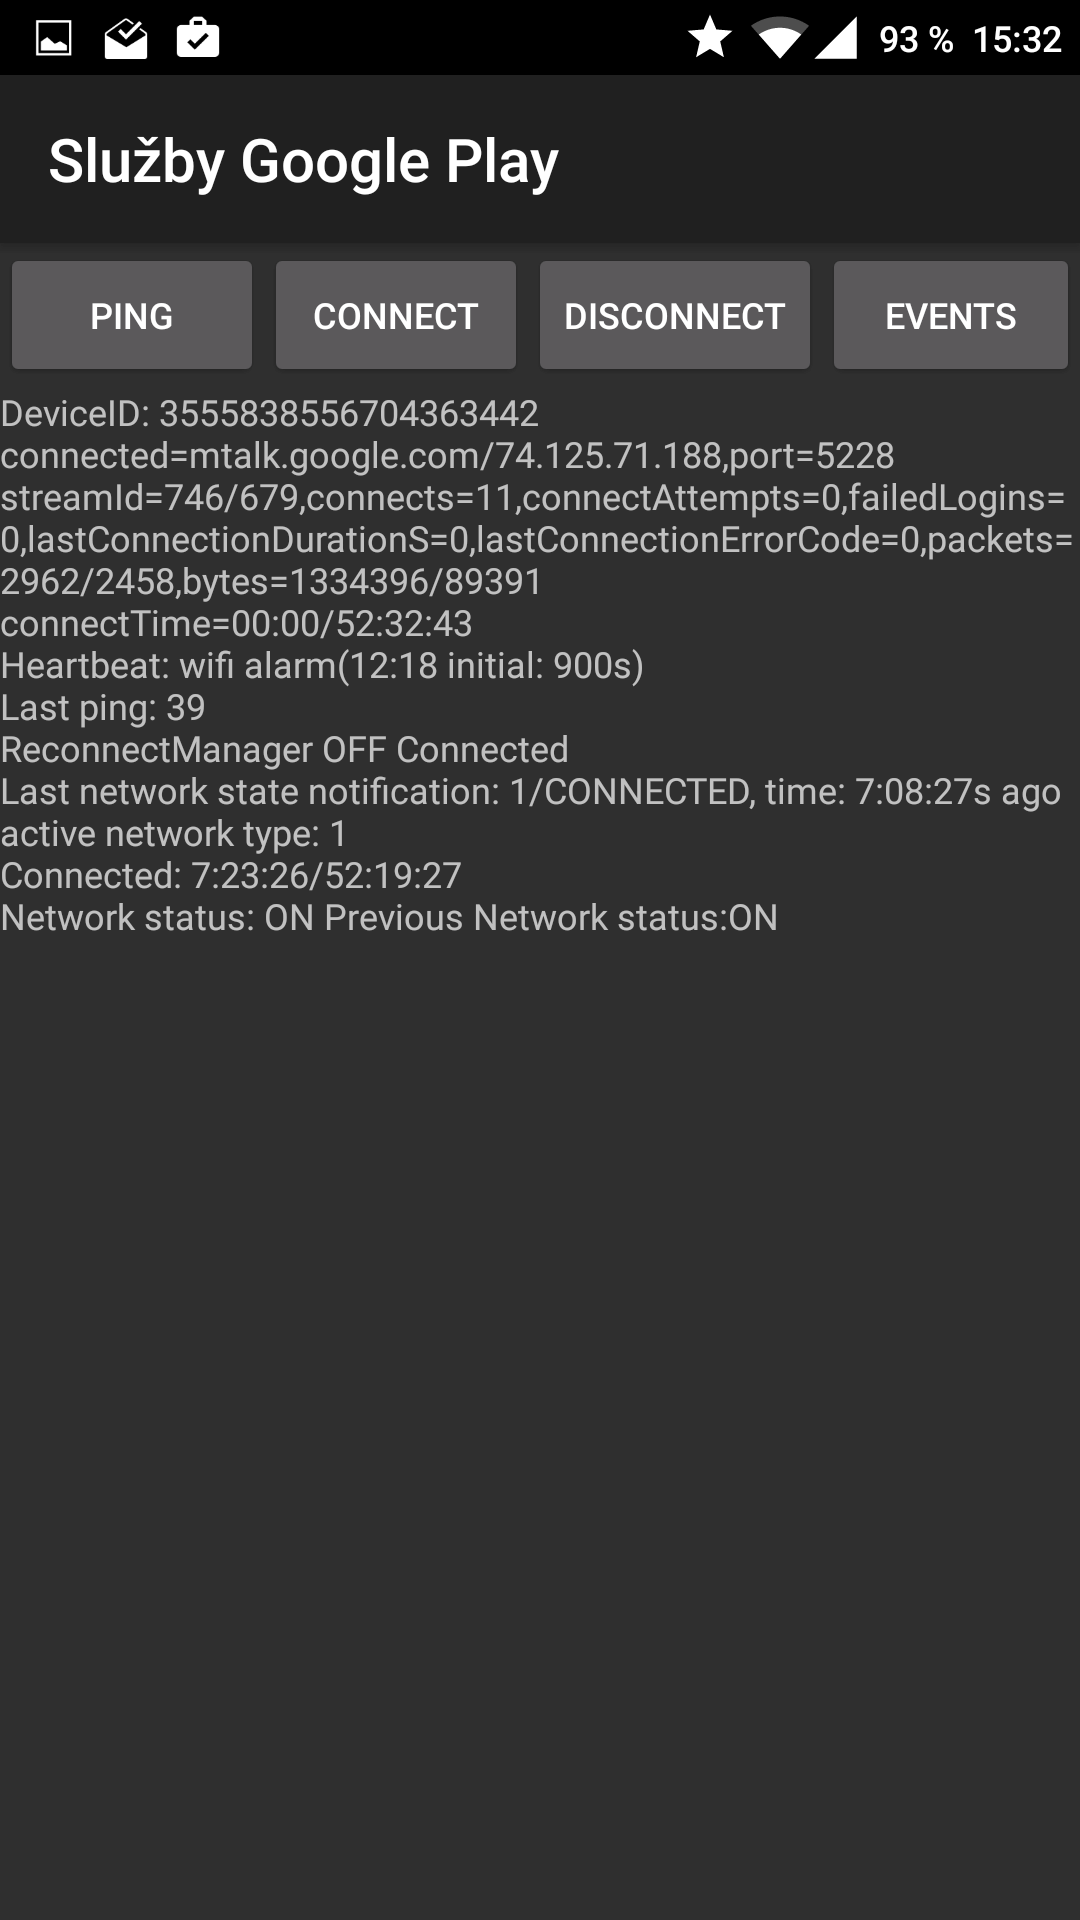This screenshot has height=1920, width=1080.
Task: Tap the Network status: ON line
Action: (x=389, y=917)
